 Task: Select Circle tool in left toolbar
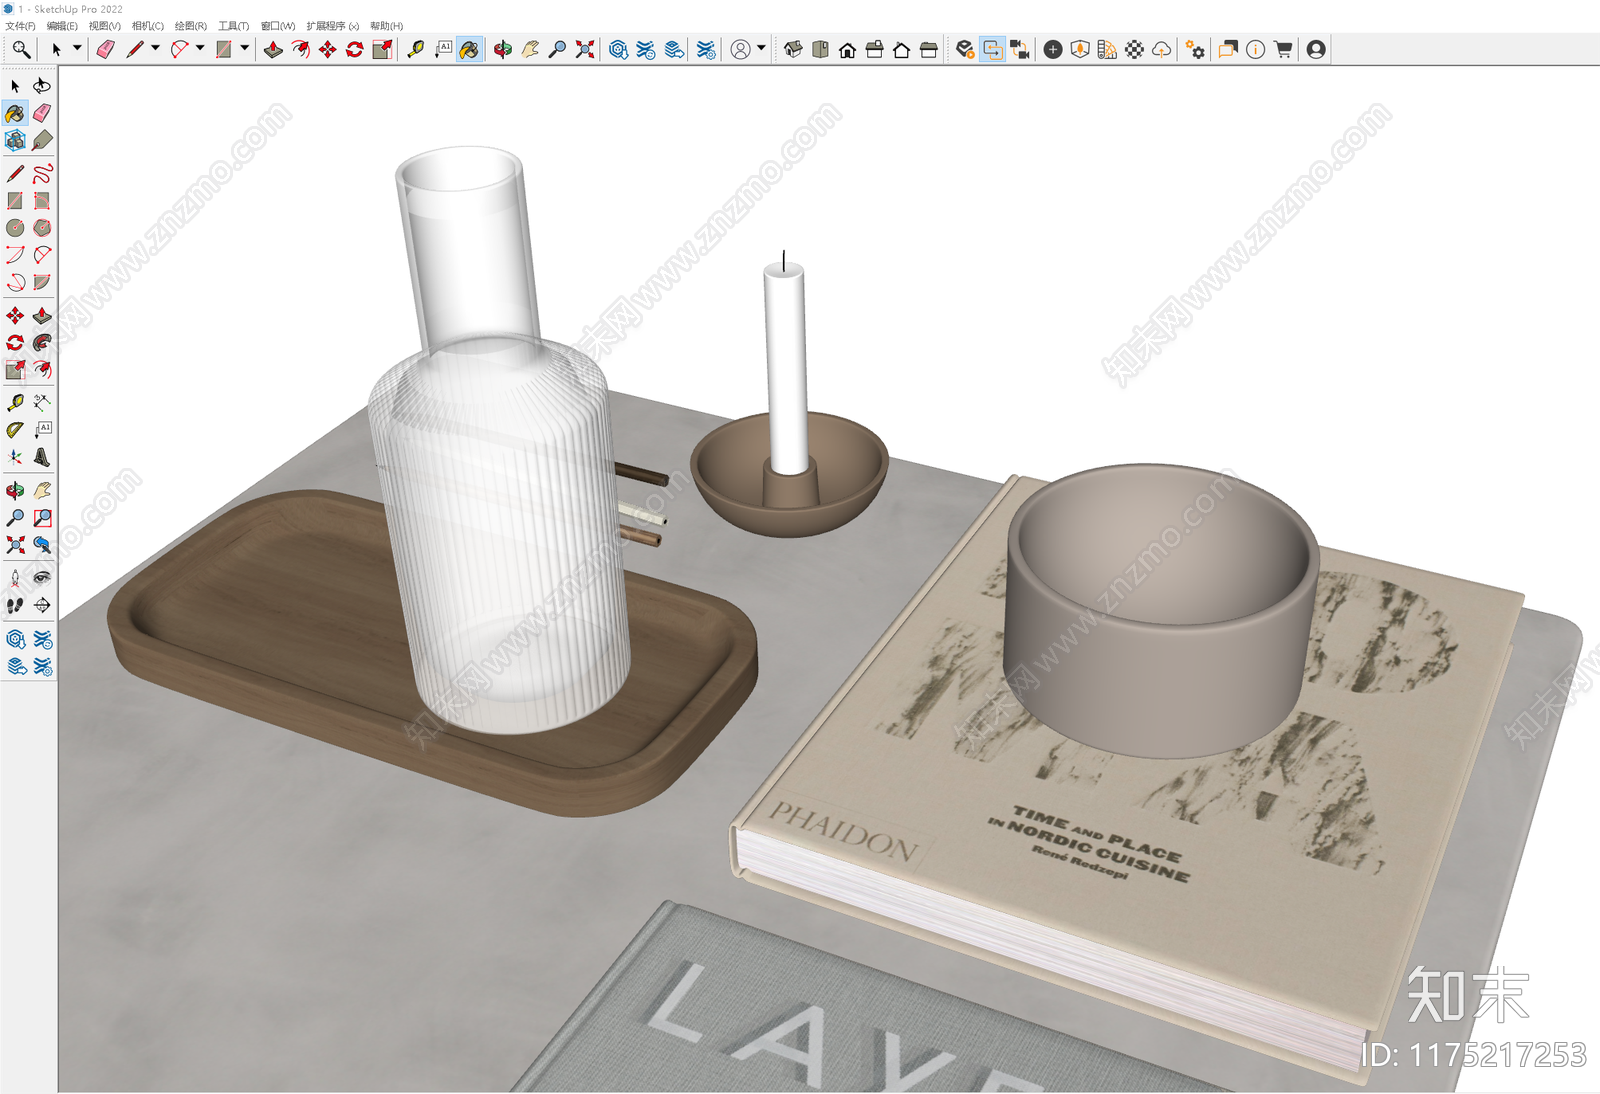tap(15, 228)
